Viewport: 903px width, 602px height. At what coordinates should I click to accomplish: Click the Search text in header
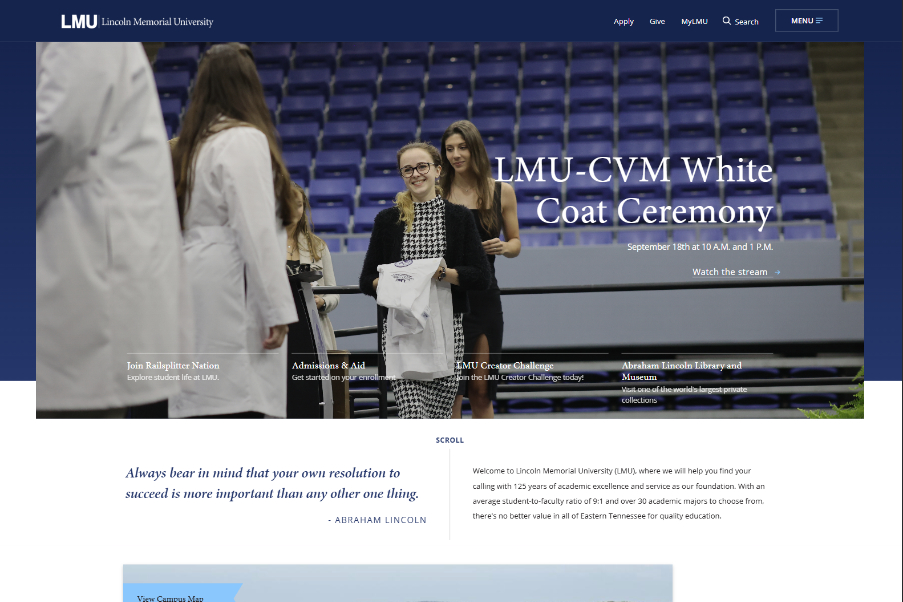tap(746, 22)
